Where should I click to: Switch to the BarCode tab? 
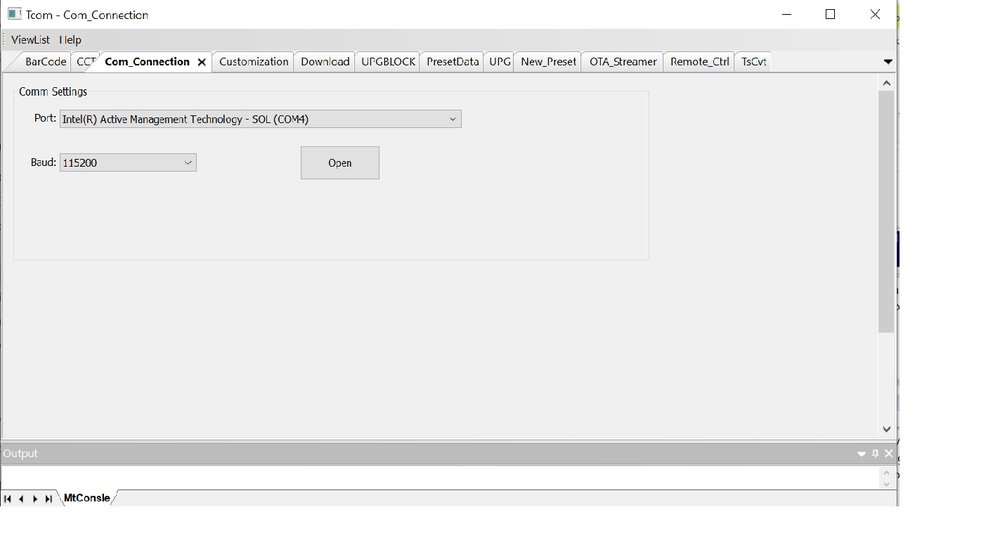[45, 62]
